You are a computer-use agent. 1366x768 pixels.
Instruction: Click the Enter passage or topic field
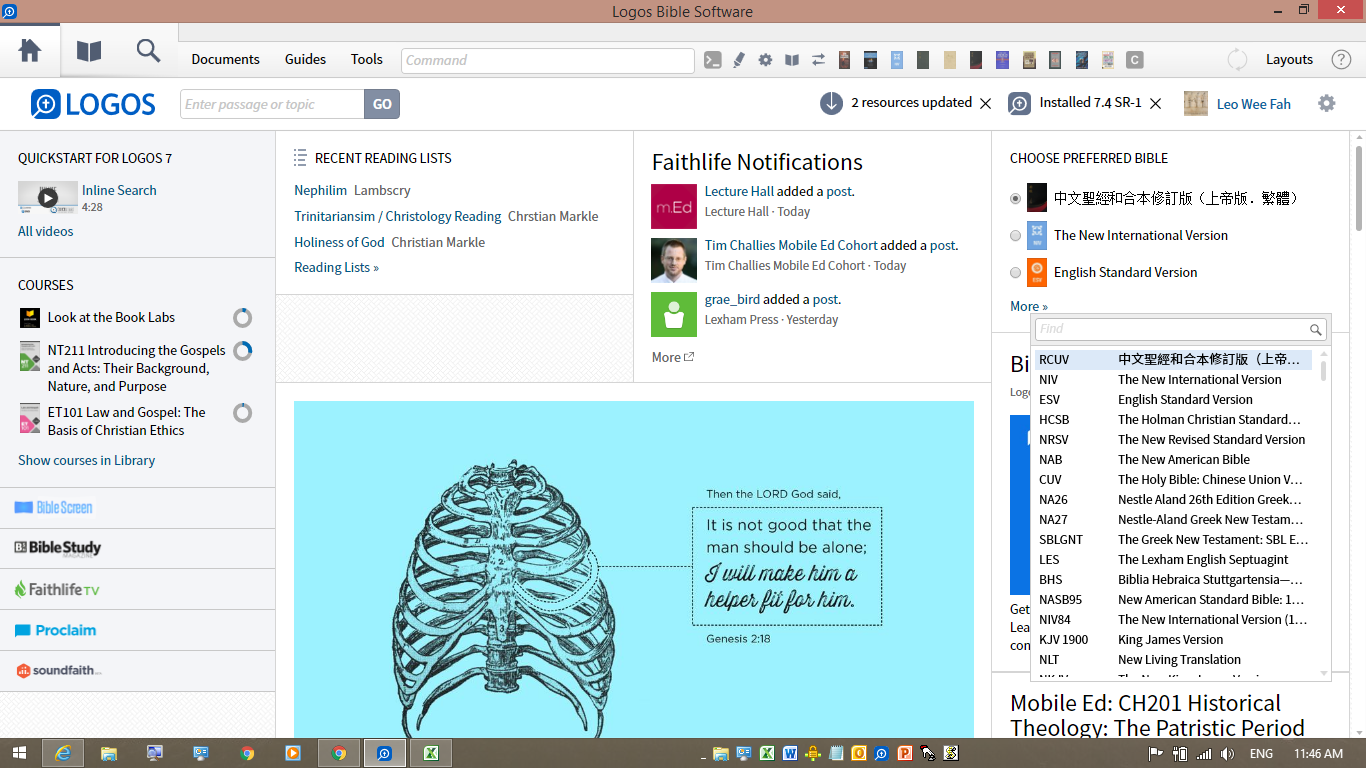point(272,104)
